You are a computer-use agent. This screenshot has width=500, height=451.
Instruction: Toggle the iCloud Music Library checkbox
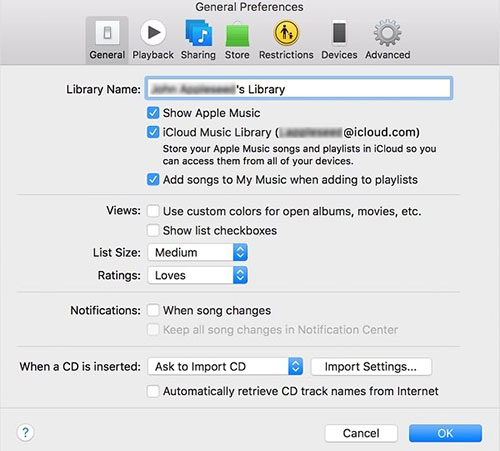click(x=153, y=132)
